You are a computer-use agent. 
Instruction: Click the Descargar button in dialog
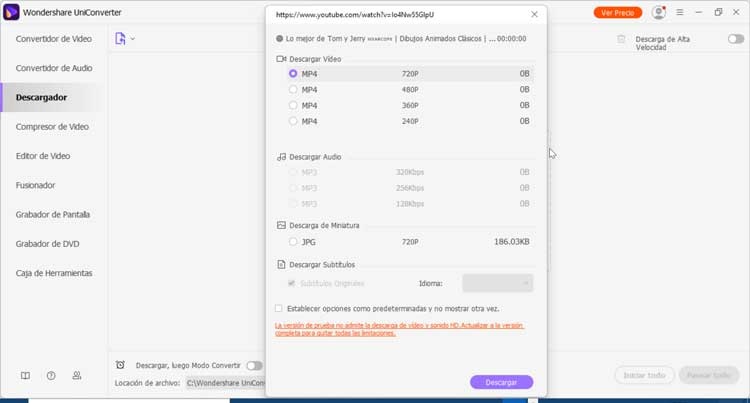tap(501, 382)
